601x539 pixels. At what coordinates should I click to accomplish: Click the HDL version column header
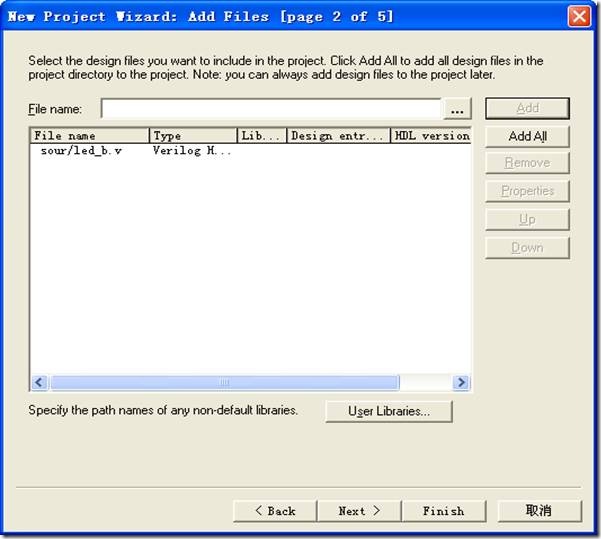point(430,135)
